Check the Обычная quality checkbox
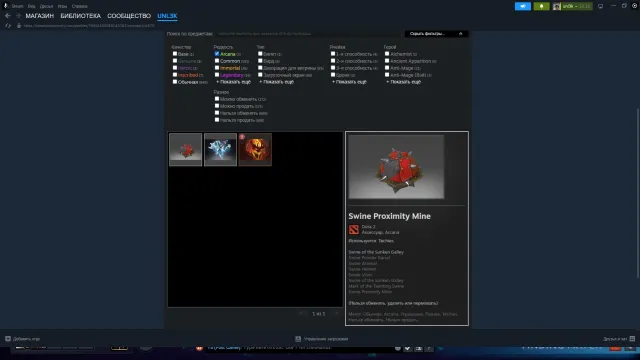The width and height of the screenshot is (640, 360). (175, 82)
